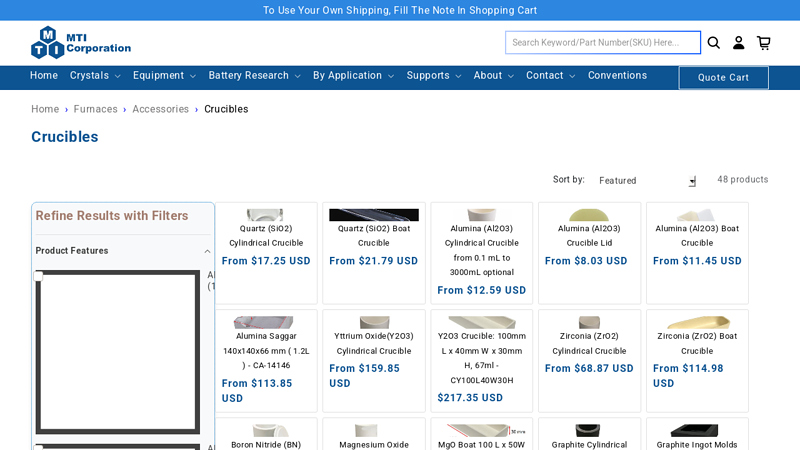This screenshot has width=800, height=450.
Task: Open the user account icon
Action: click(739, 43)
